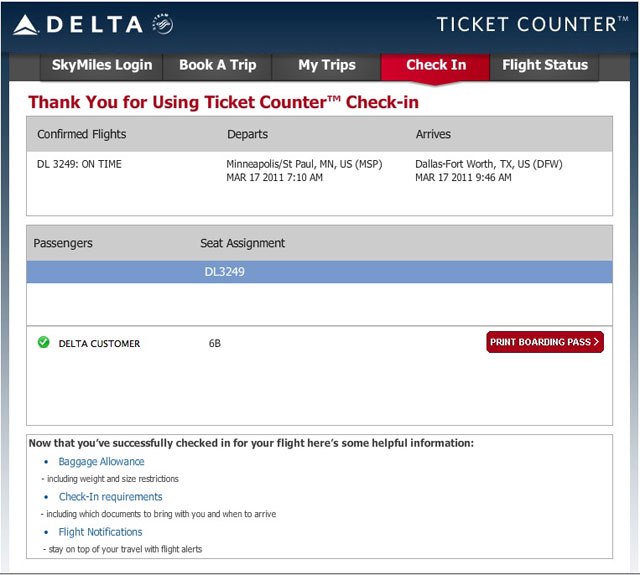Screen dimensions: 640x575
Task: Click the SkyTeam emblem beside Delta
Action: click(162, 24)
